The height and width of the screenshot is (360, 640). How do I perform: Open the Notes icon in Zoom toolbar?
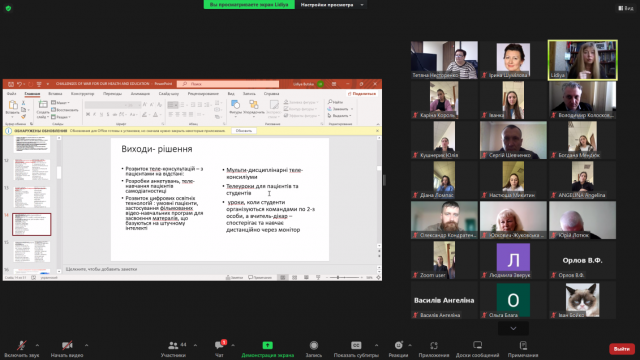(523, 345)
